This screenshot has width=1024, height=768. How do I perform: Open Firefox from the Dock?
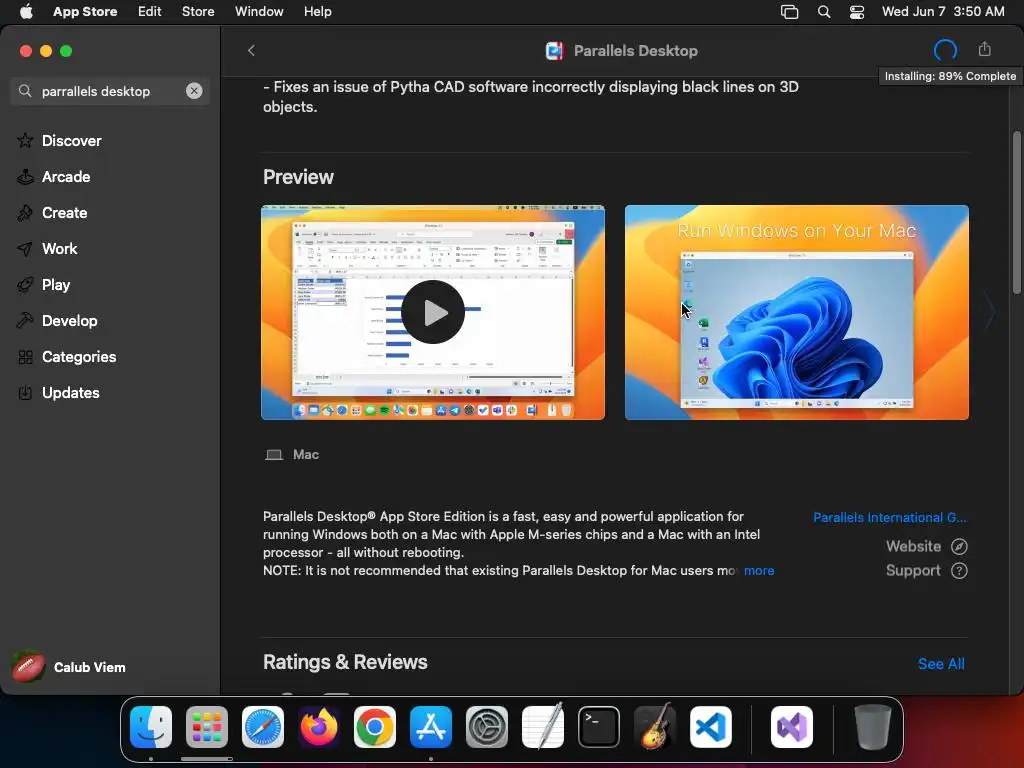coord(319,727)
